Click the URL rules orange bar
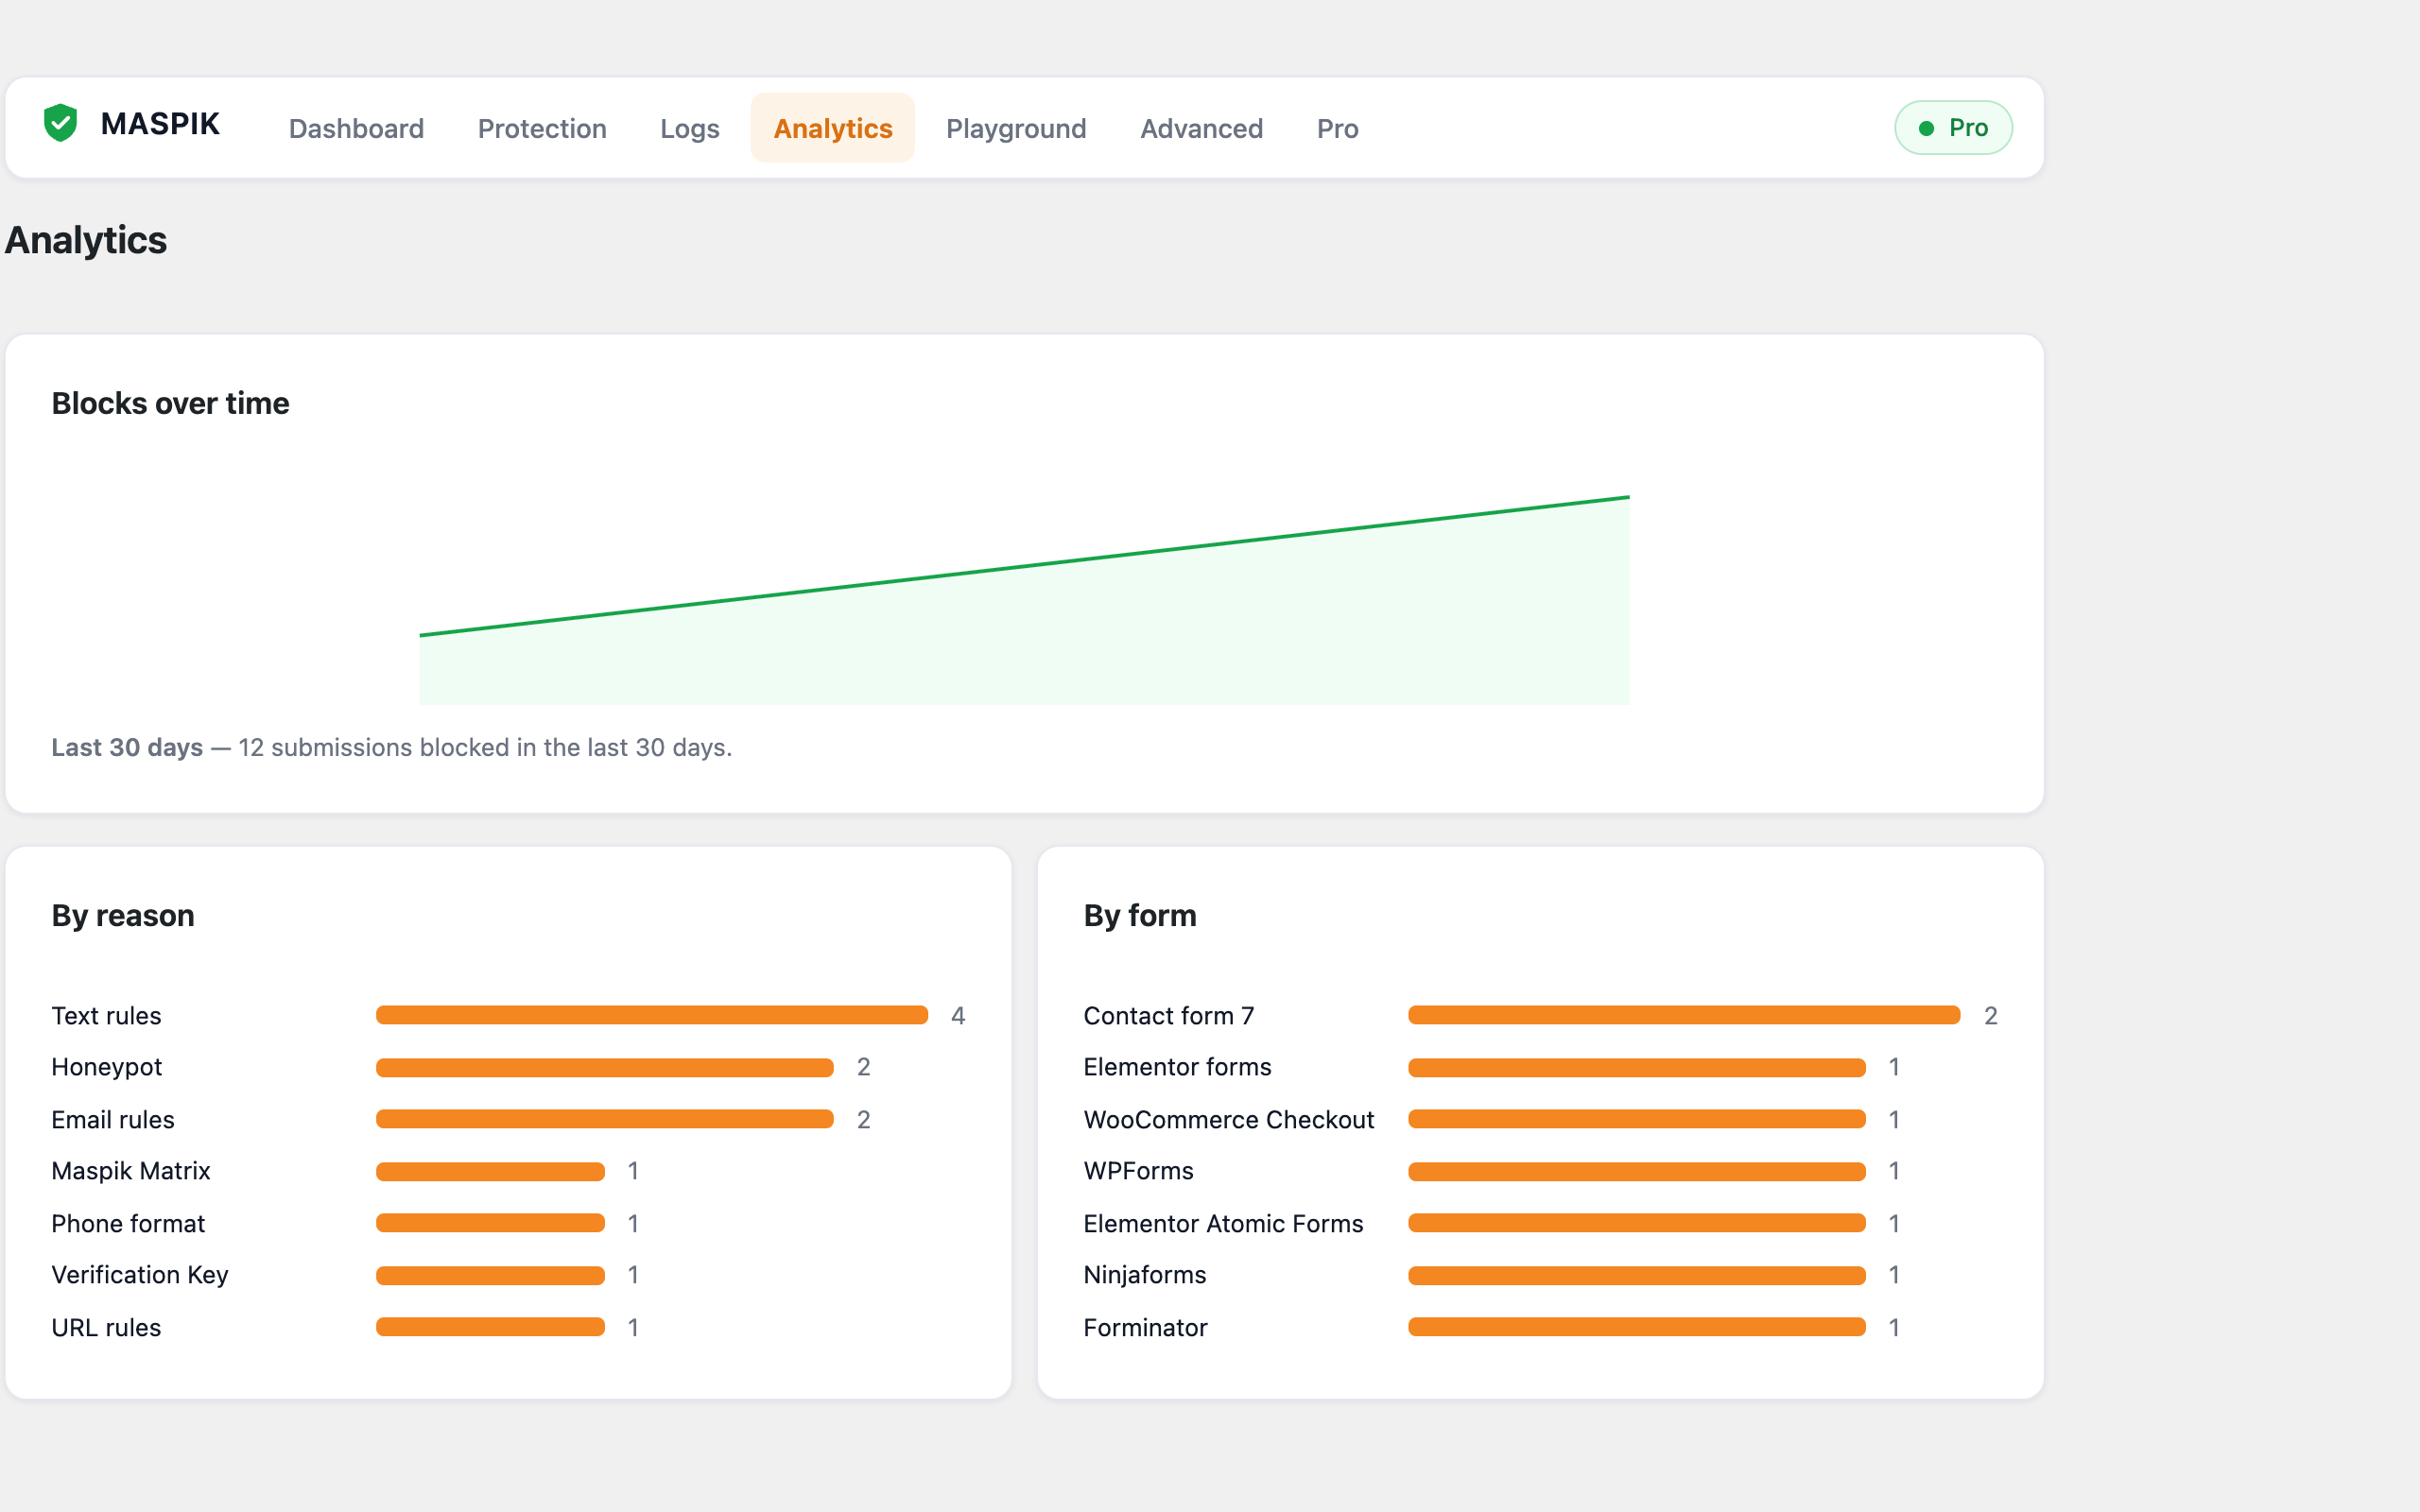 [490, 1327]
